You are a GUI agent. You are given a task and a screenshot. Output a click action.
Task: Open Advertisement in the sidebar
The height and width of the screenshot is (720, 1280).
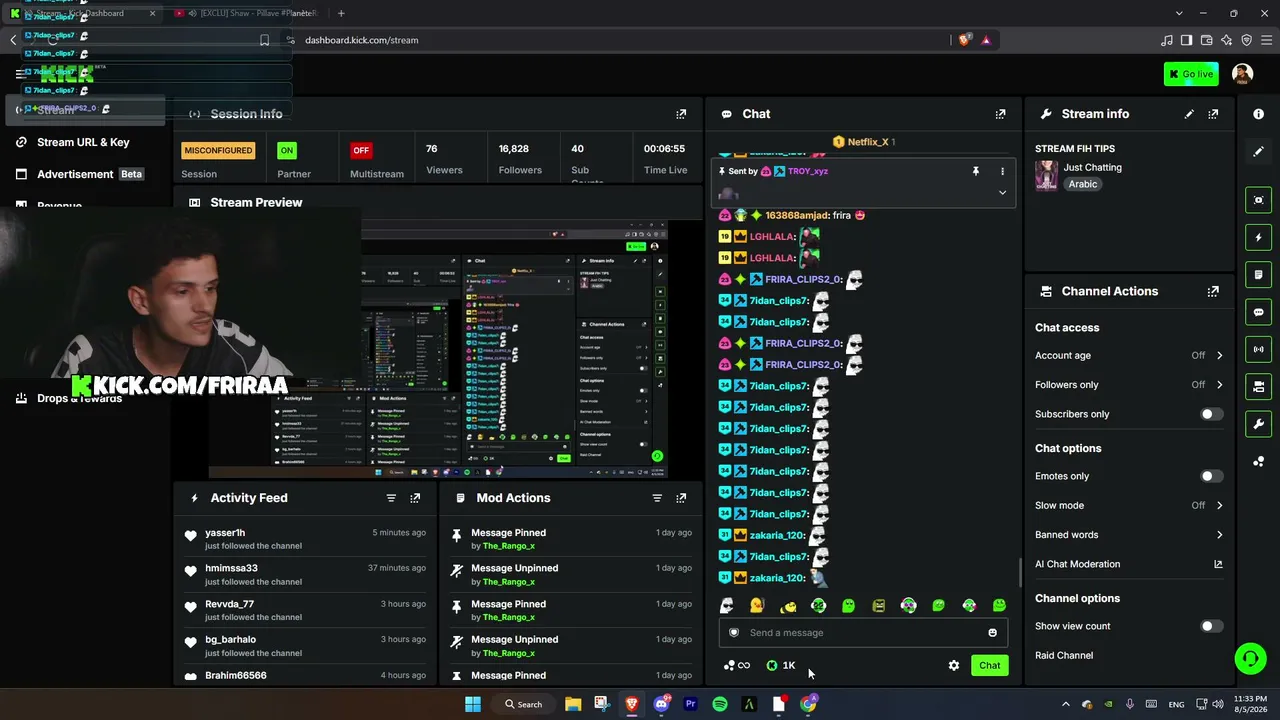(x=80, y=174)
